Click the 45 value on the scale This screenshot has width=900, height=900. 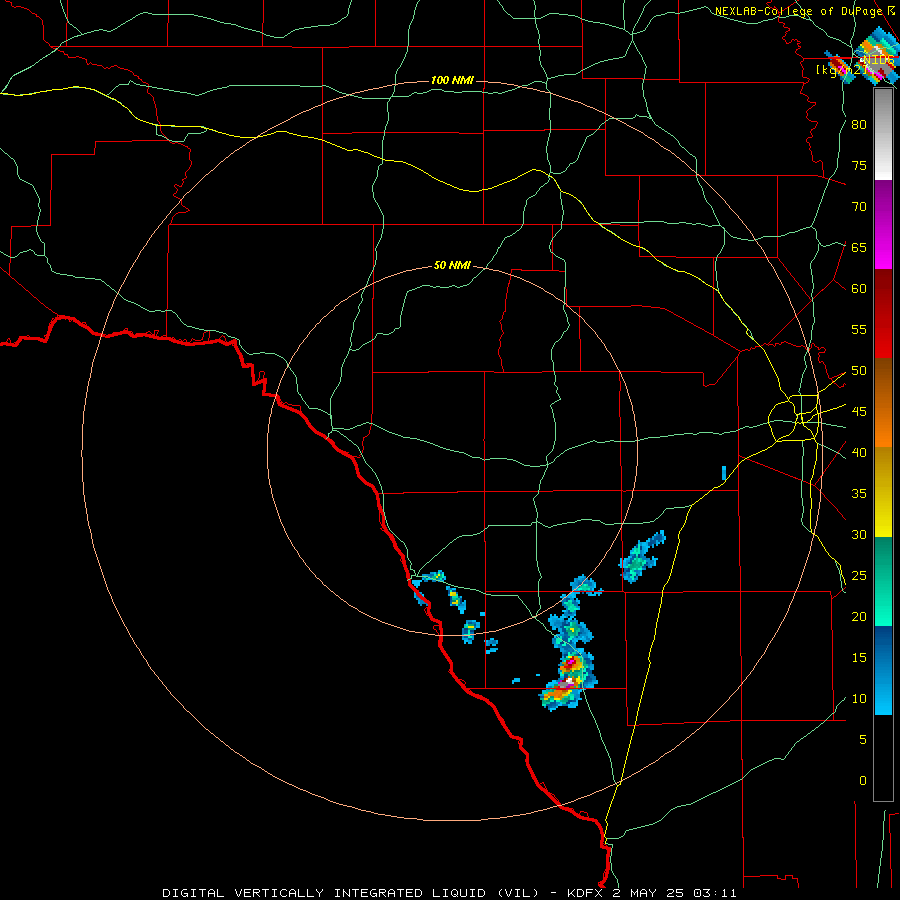(859, 412)
